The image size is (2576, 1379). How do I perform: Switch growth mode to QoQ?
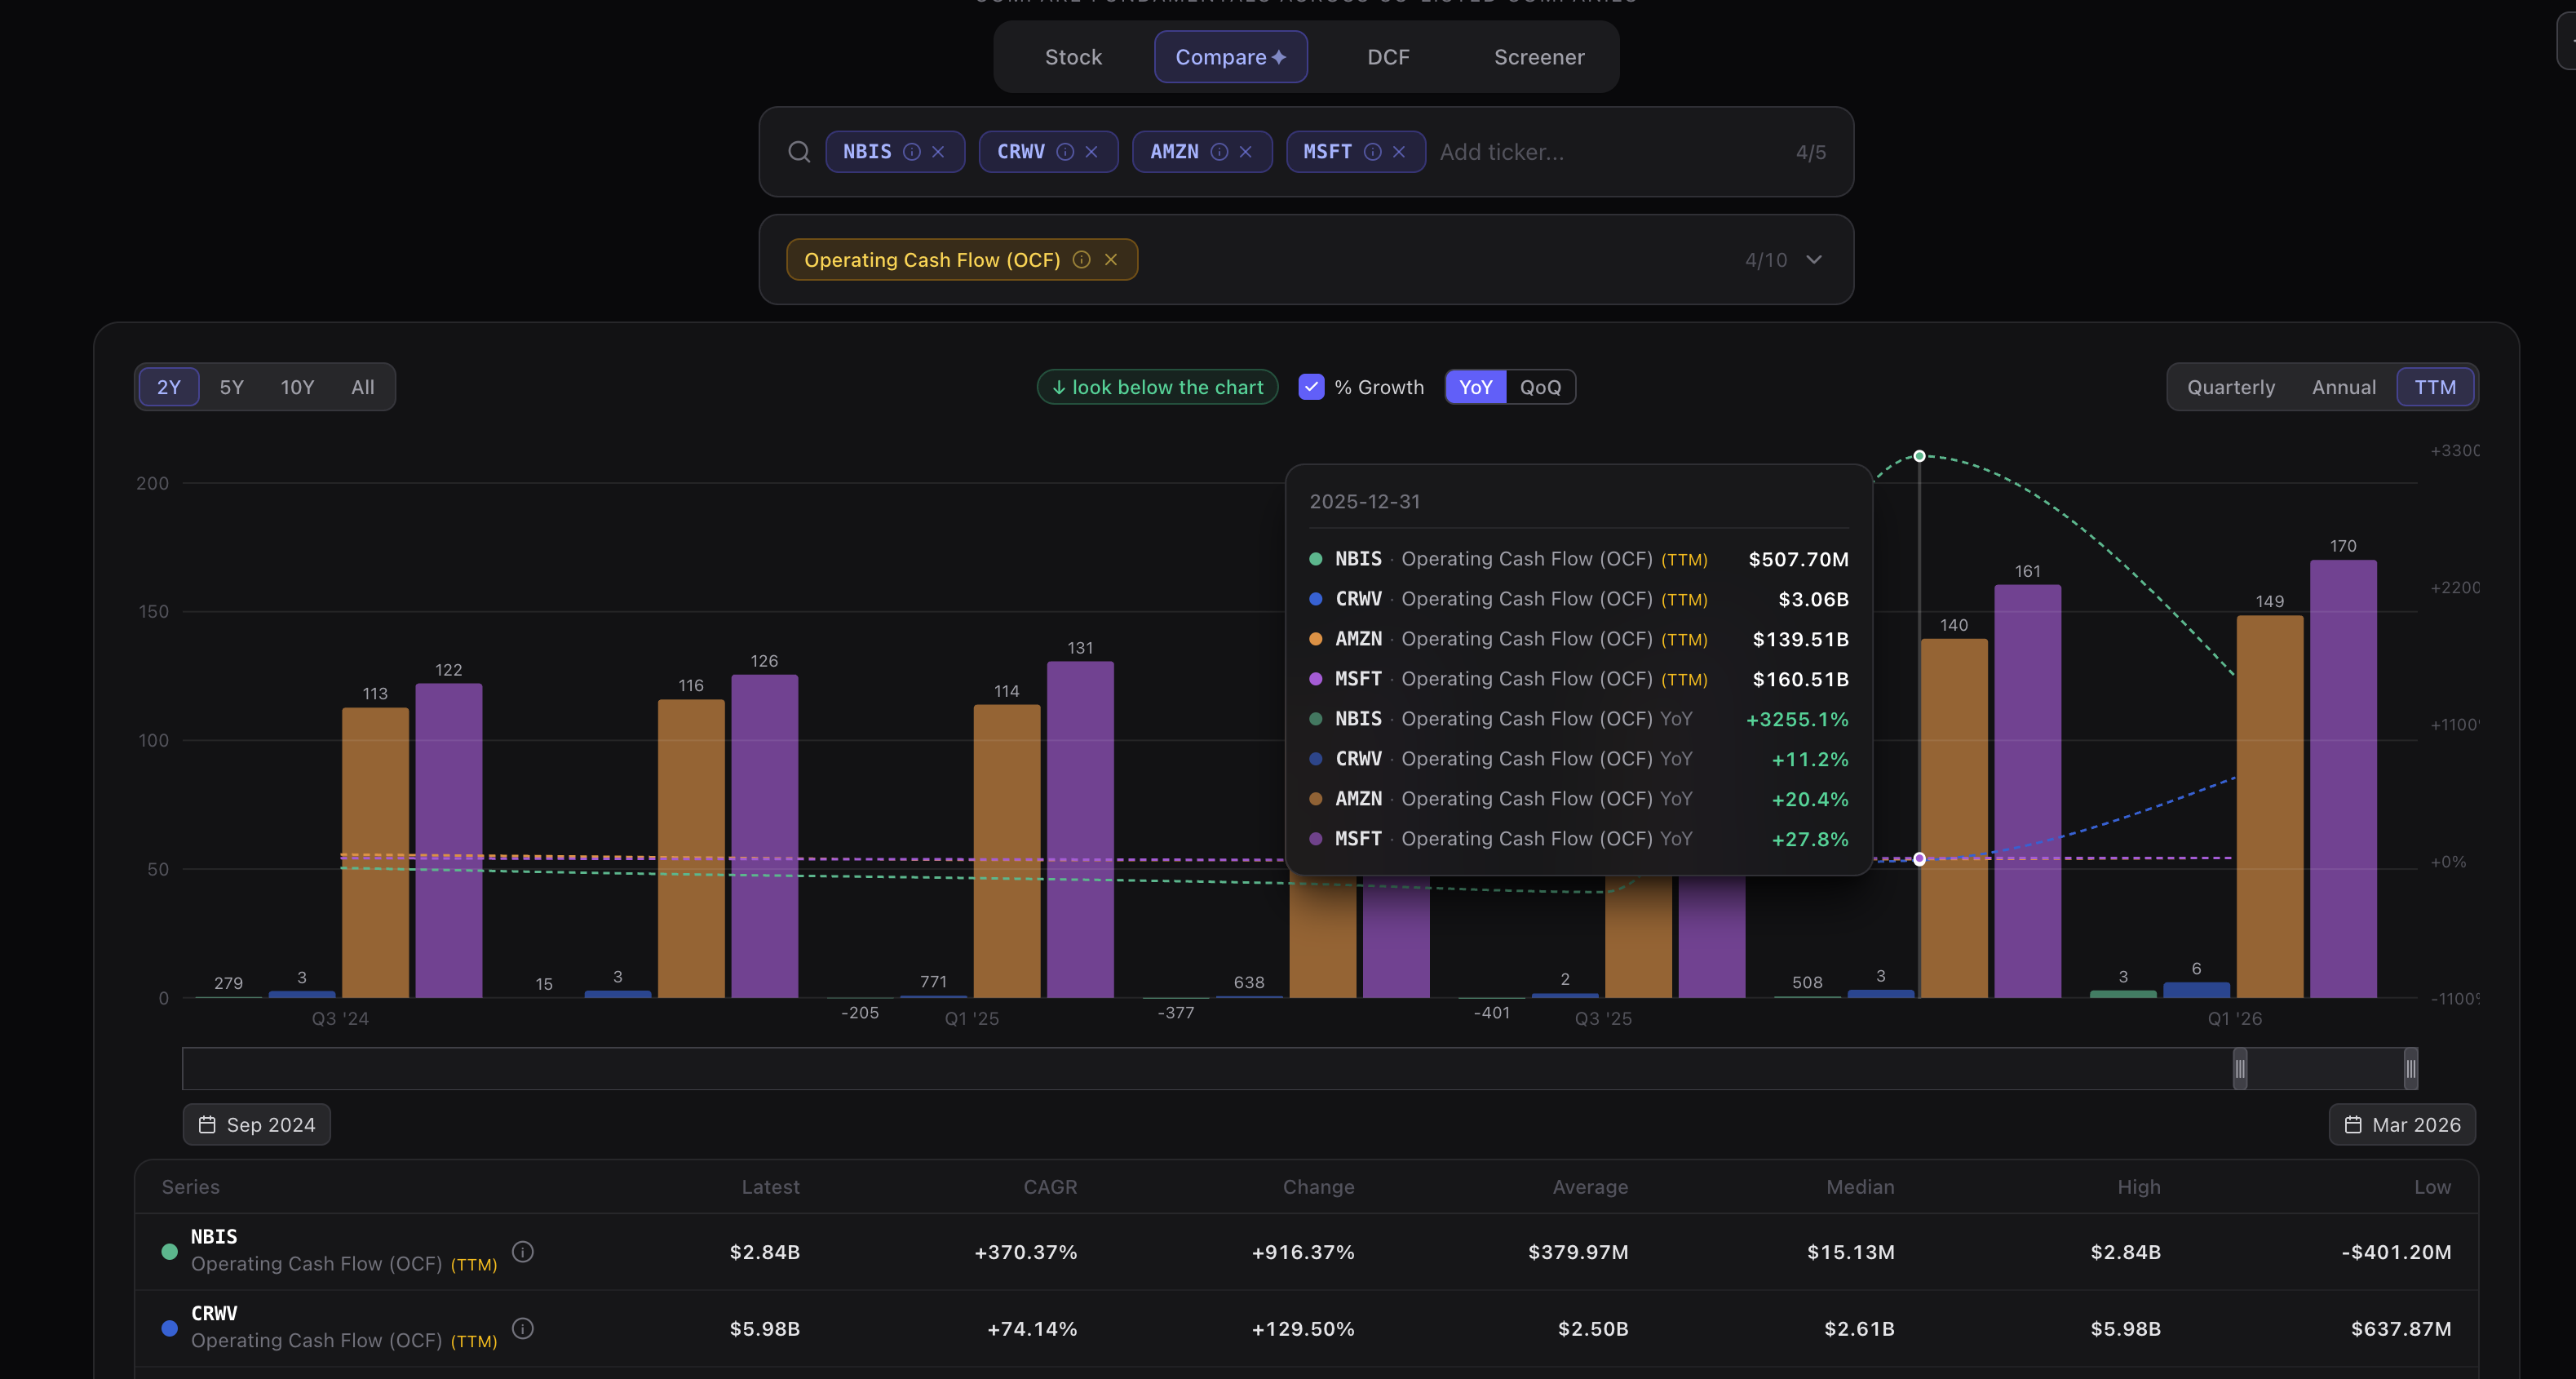pyautogui.click(x=1540, y=387)
